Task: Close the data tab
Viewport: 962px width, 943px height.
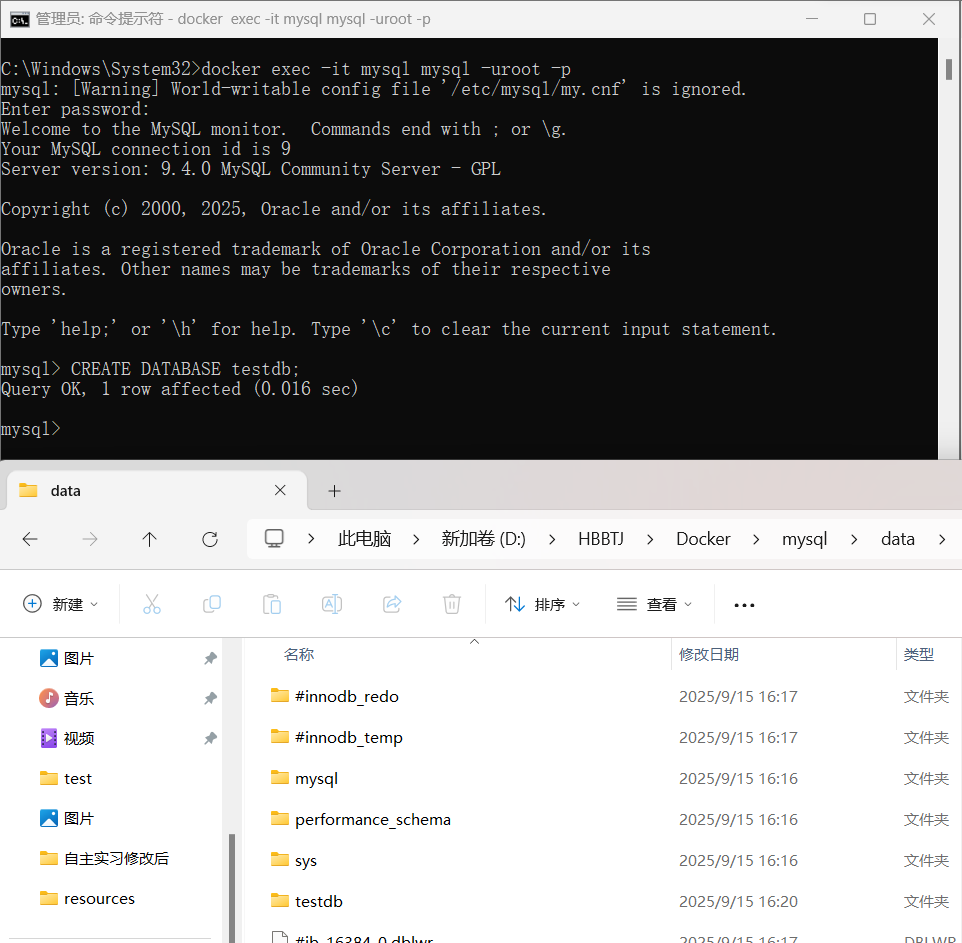Action: [x=280, y=490]
